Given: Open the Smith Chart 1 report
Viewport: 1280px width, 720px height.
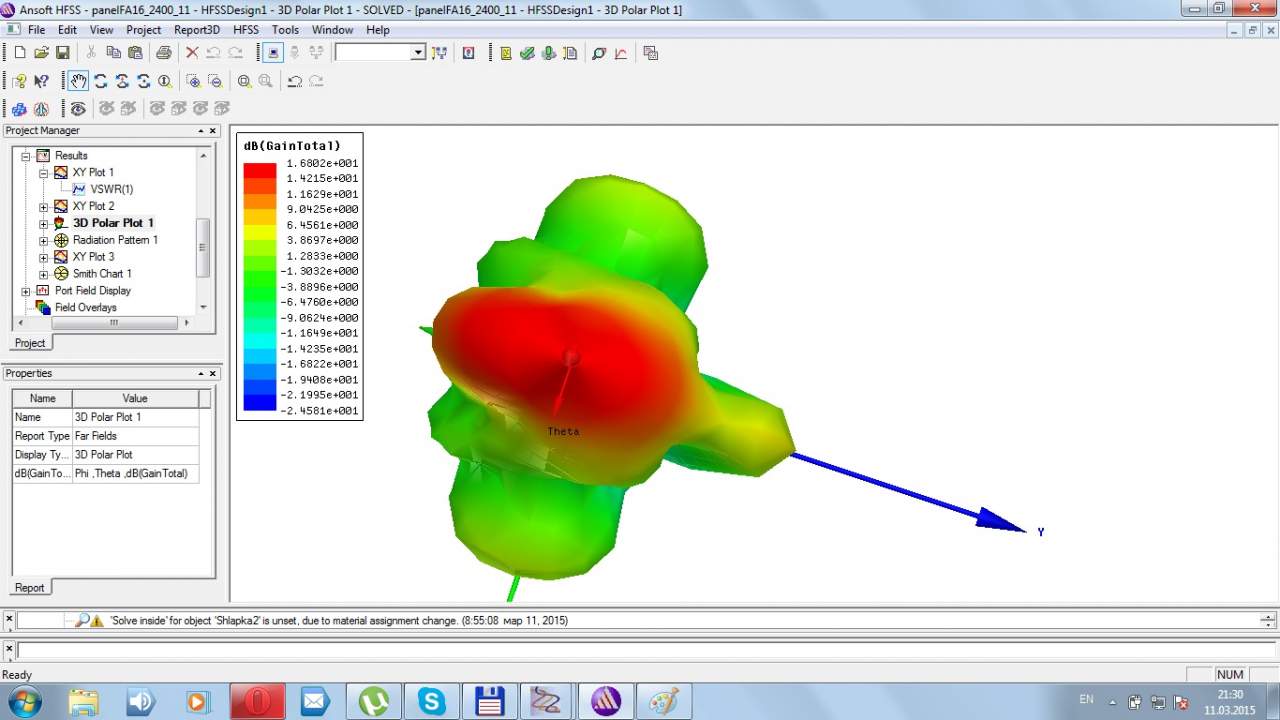Looking at the screenshot, I should [x=101, y=273].
